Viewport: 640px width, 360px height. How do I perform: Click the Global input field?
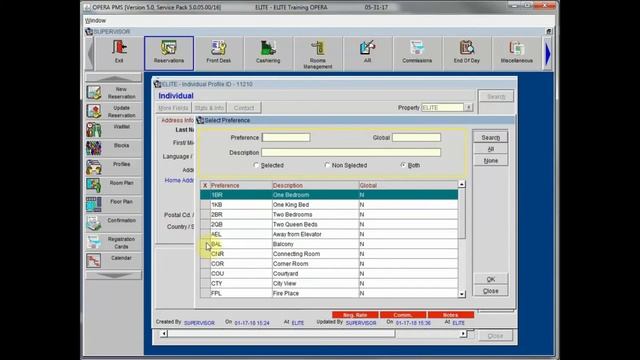(416, 138)
